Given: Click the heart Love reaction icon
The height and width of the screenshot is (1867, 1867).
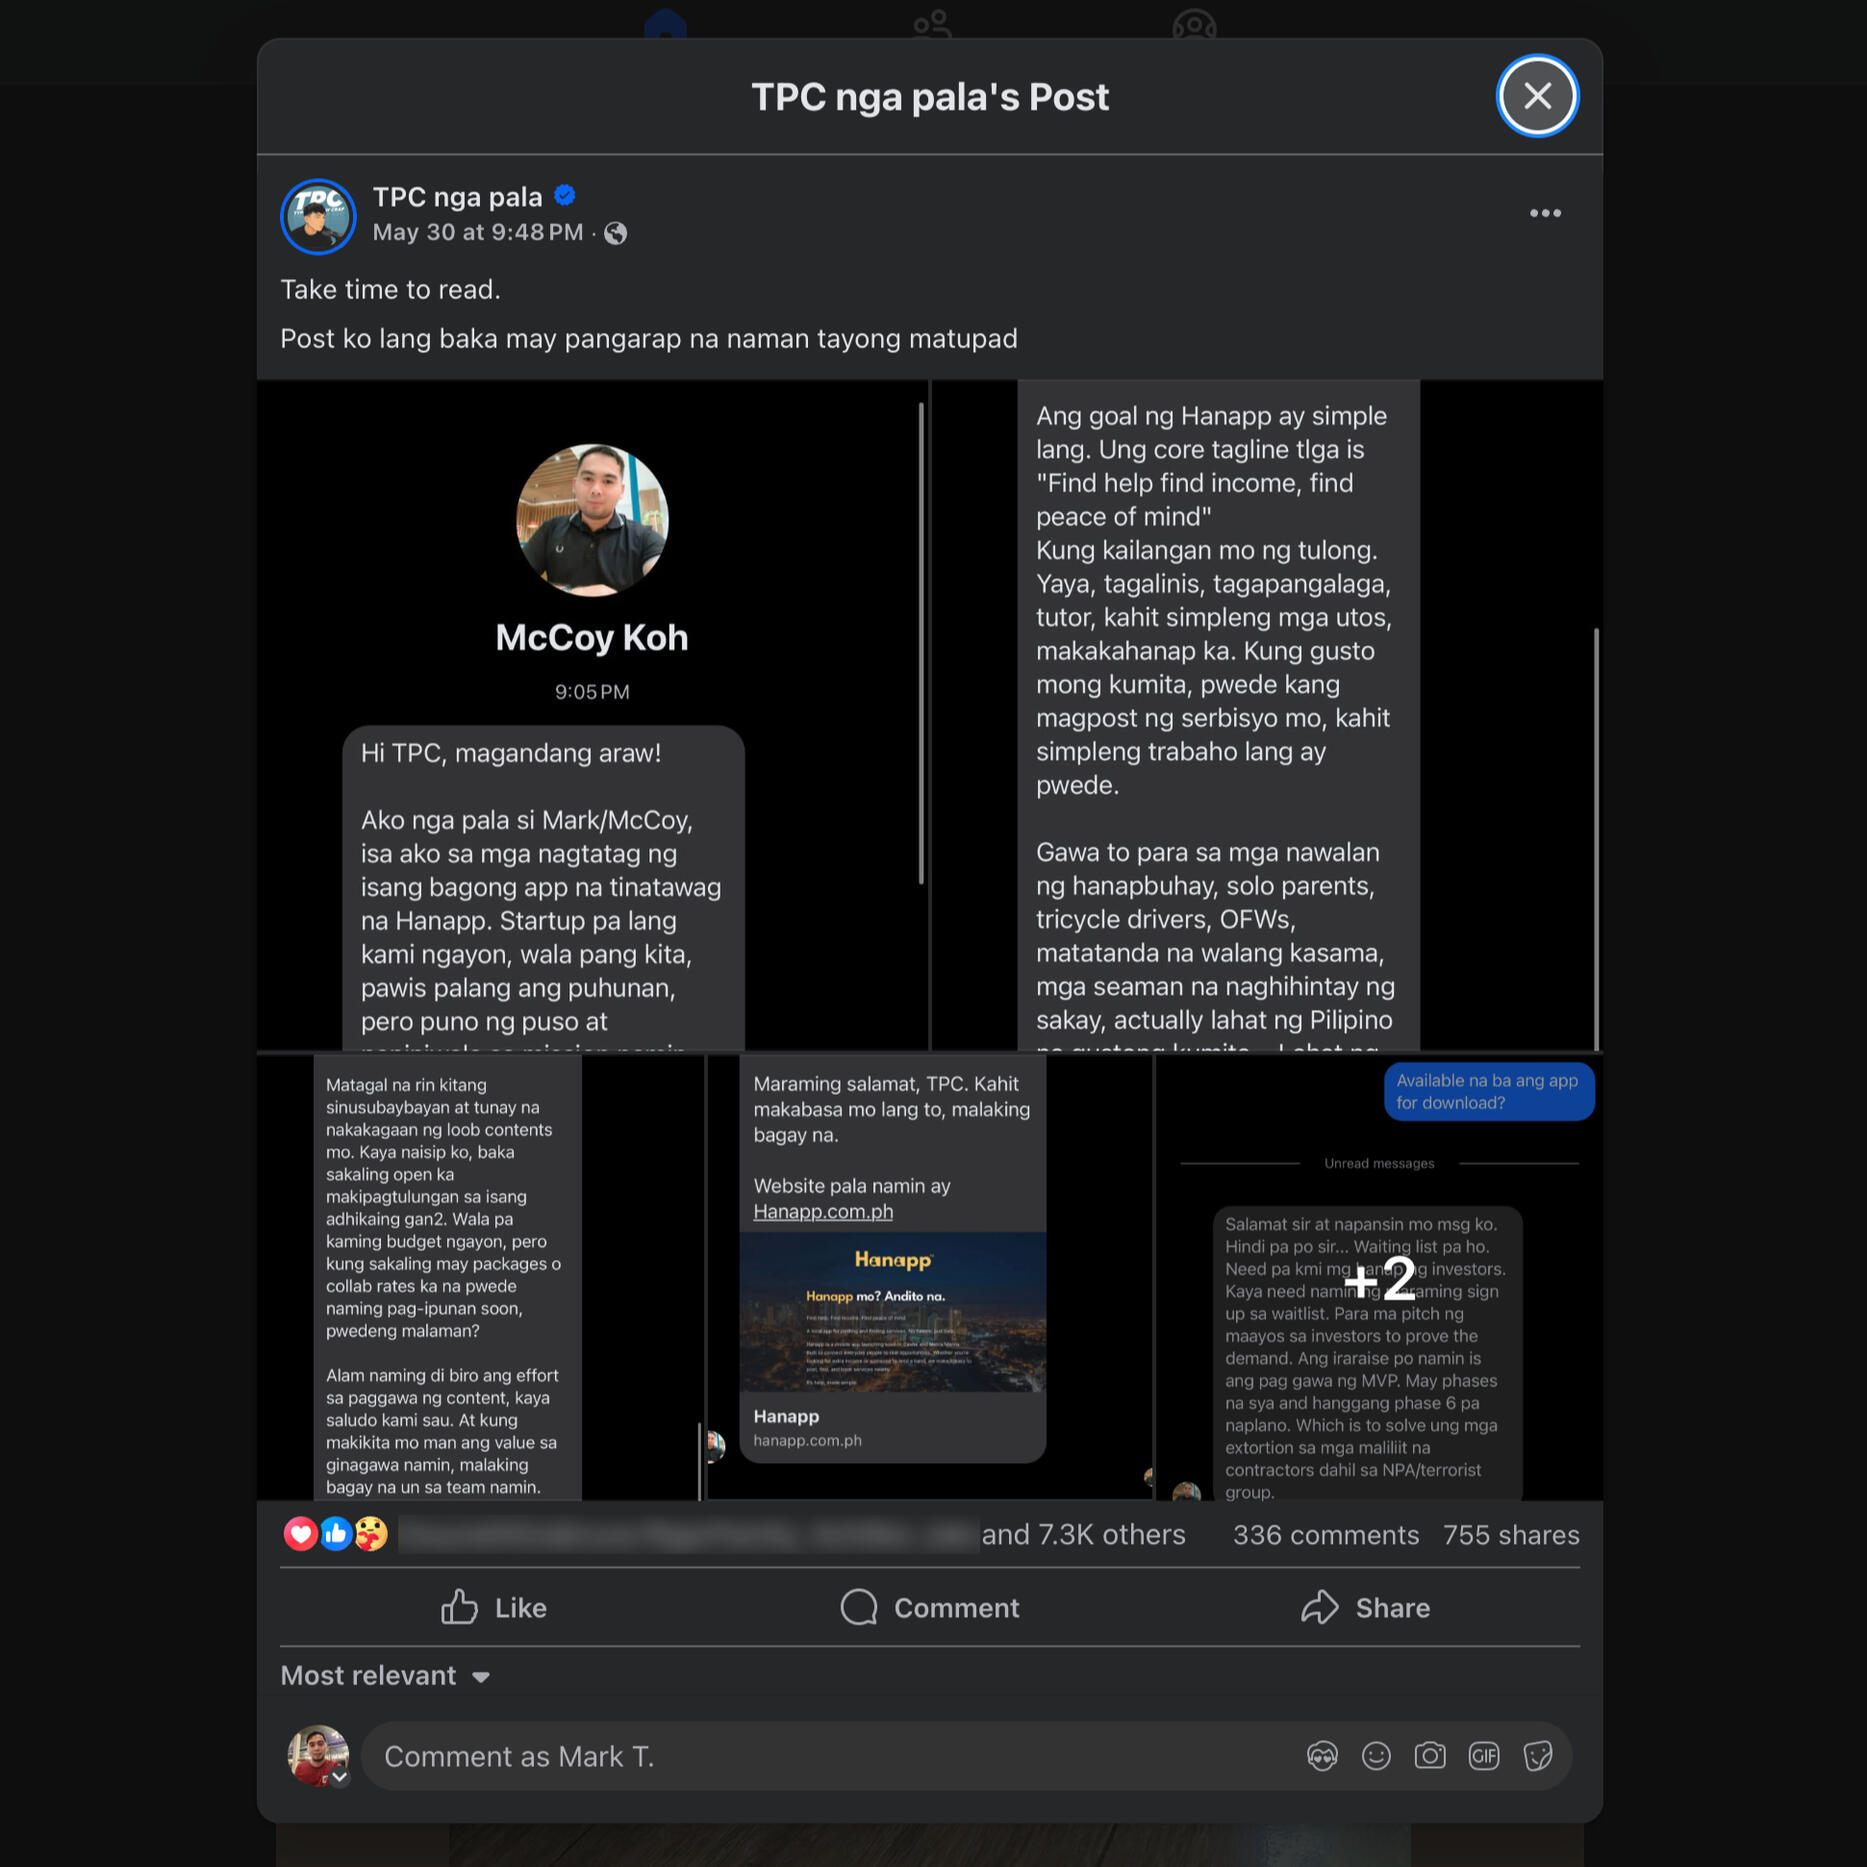Looking at the screenshot, I should click(x=300, y=1533).
